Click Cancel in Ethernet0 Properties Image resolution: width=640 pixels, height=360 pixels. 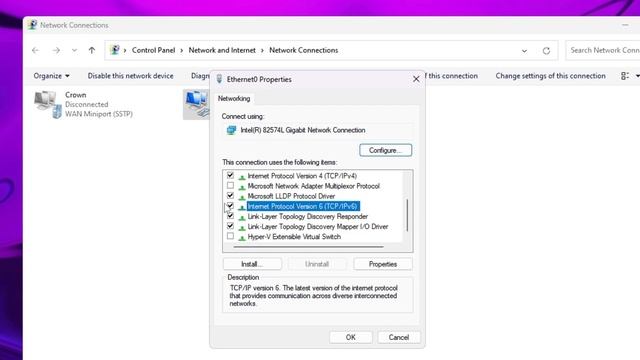tap(399, 337)
